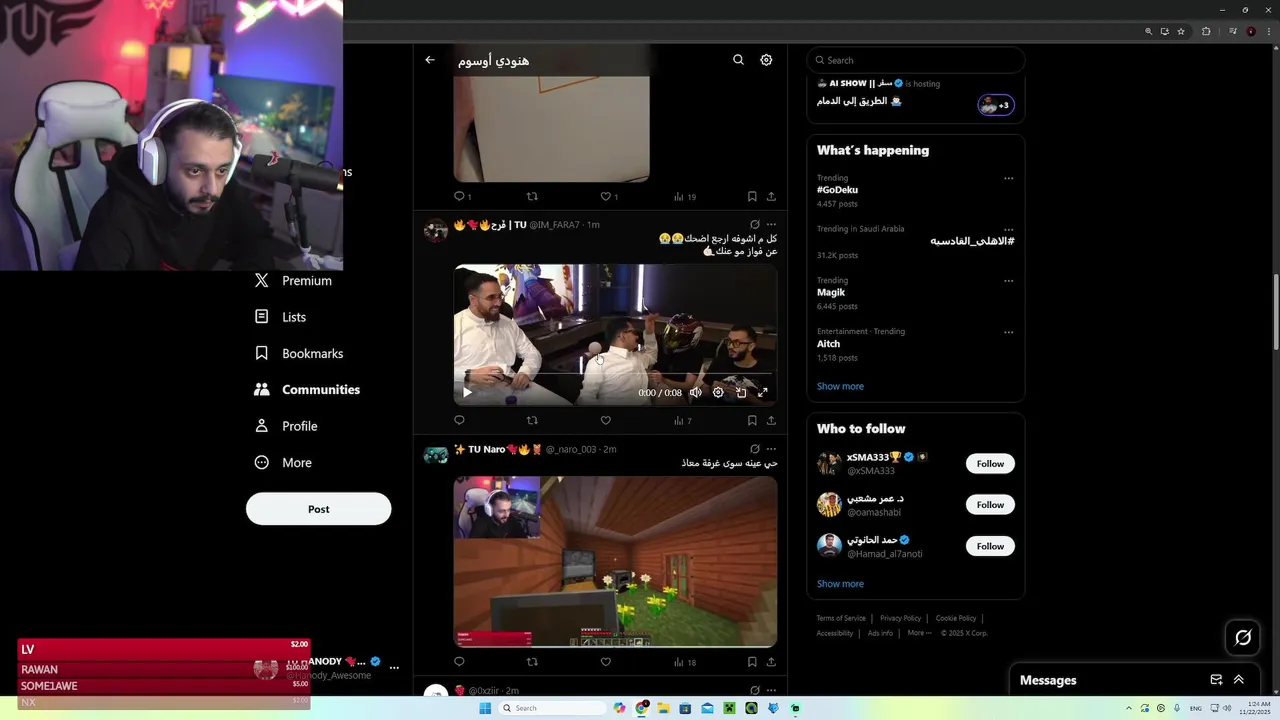The width and height of the screenshot is (1280, 720).
Task: Share the top post with 19 views
Action: click(771, 197)
